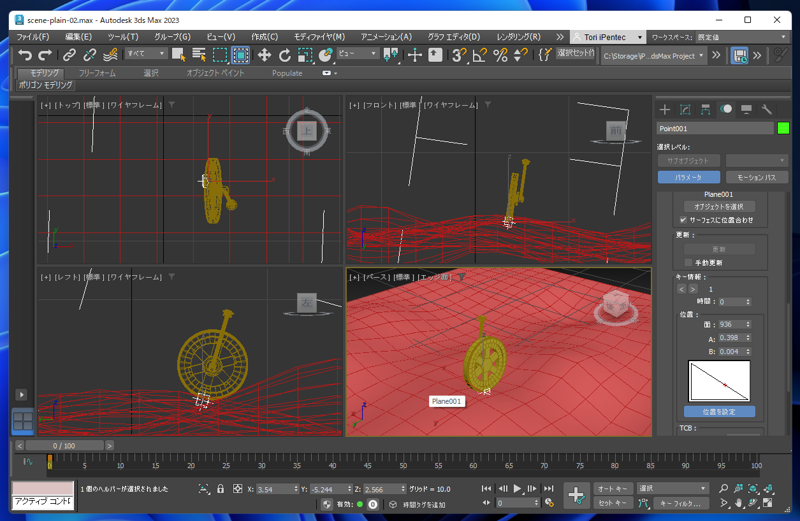Click the キー フィルタ... button
The height and width of the screenshot is (521, 800).
[681, 503]
